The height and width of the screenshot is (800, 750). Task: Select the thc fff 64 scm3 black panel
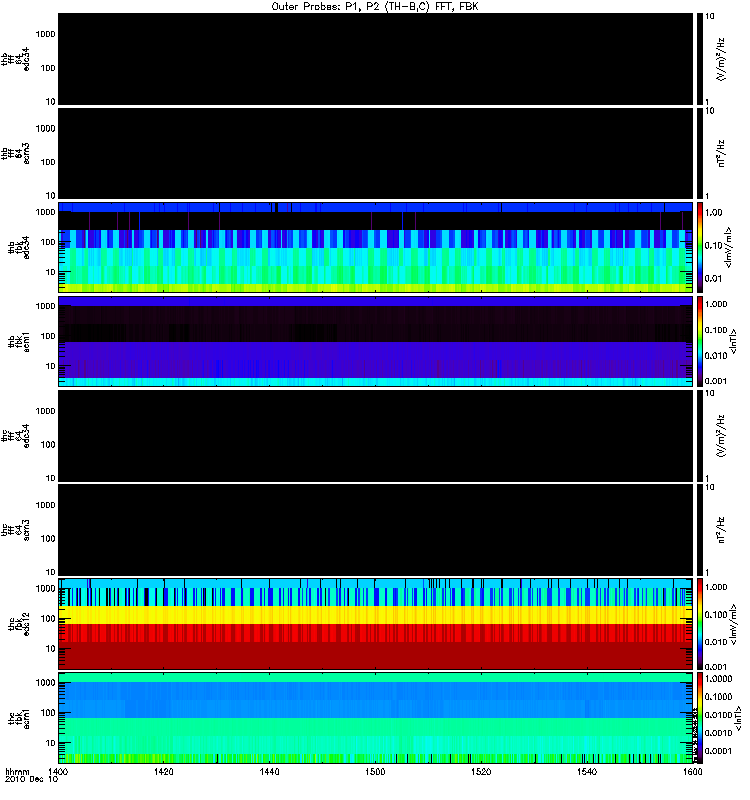coord(375,530)
